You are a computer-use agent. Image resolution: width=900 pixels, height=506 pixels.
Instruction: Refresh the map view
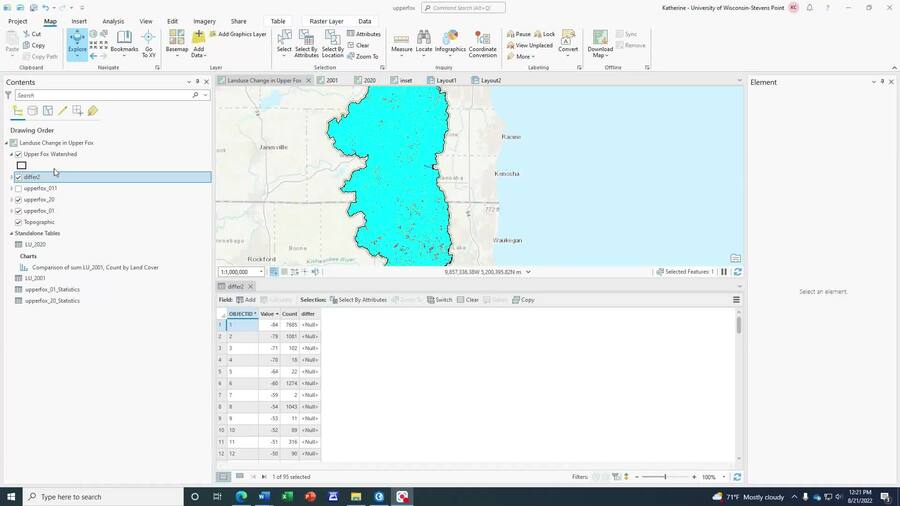(x=738, y=272)
